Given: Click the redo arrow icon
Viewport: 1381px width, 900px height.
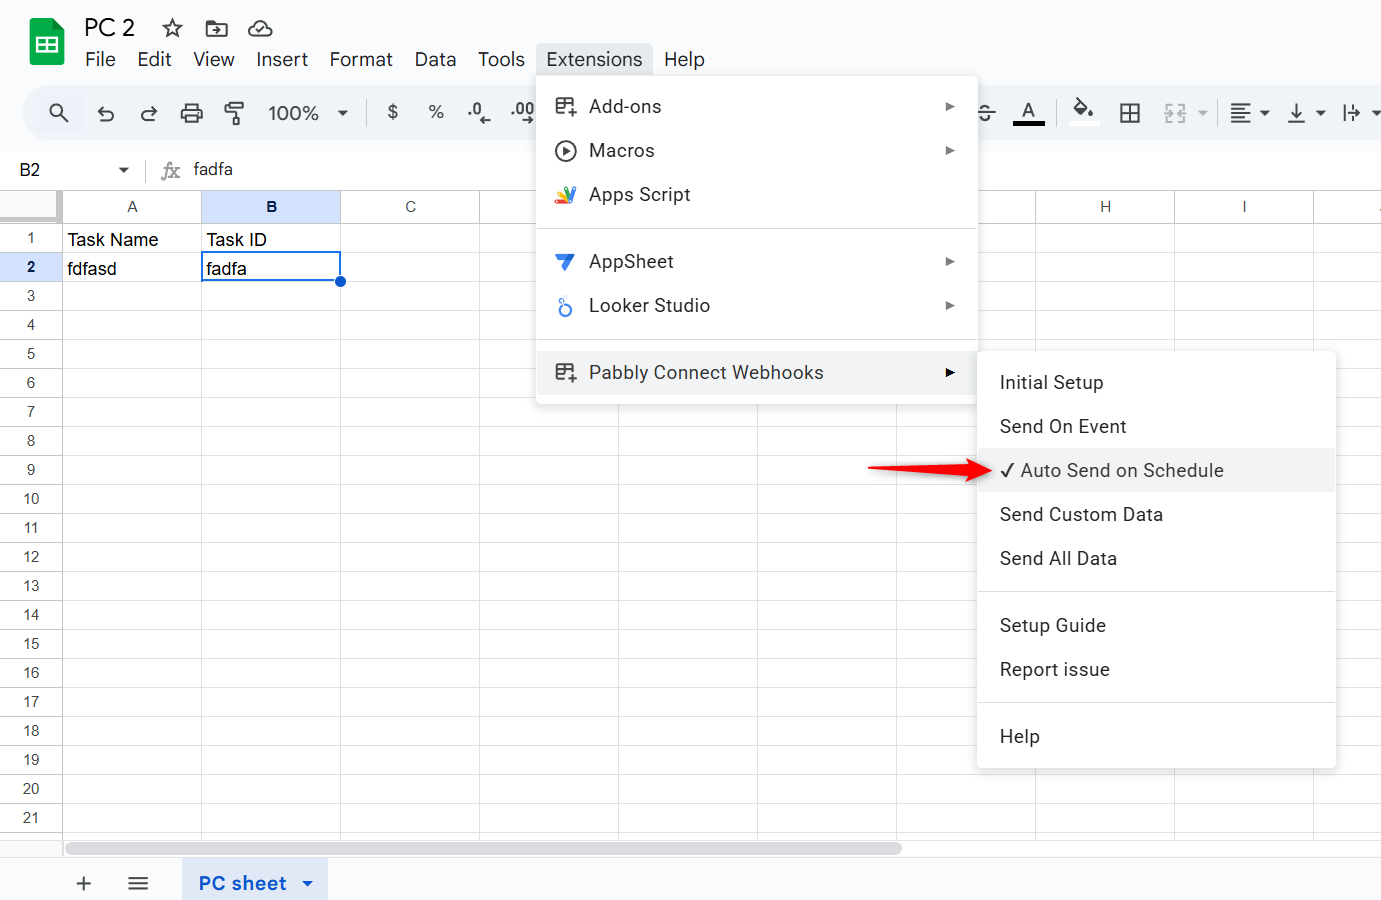Looking at the screenshot, I should 148,113.
